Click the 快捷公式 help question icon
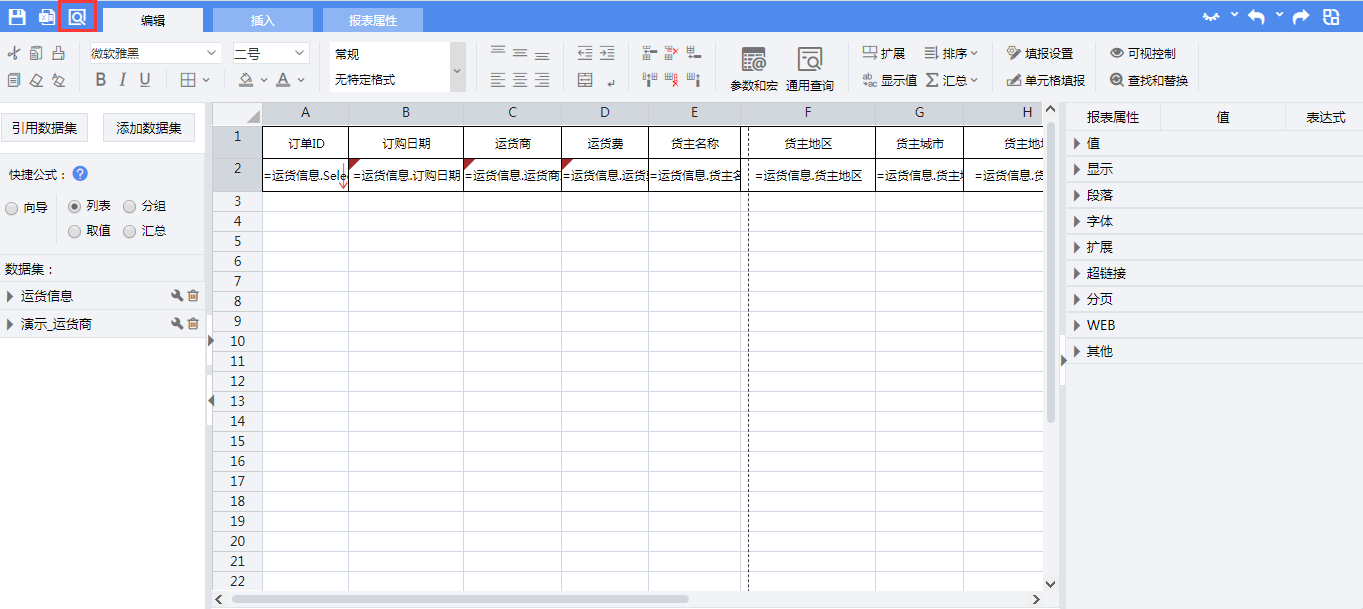1363x609 pixels. point(80,174)
